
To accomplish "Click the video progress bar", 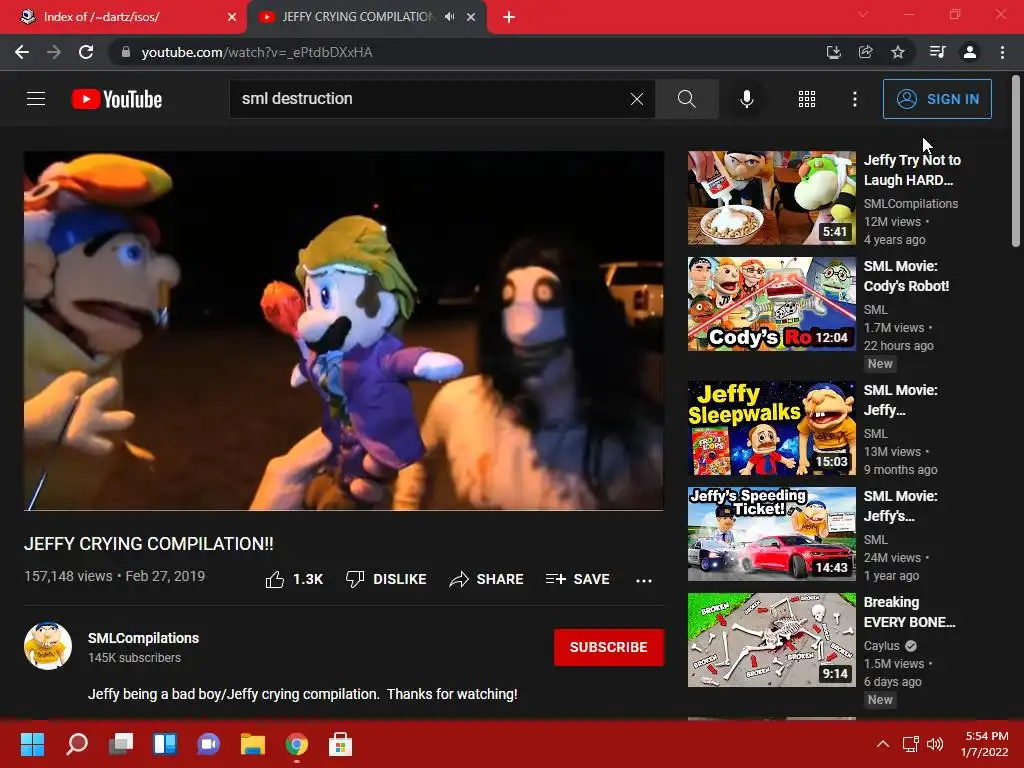I will pyautogui.click(x=344, y=509).
